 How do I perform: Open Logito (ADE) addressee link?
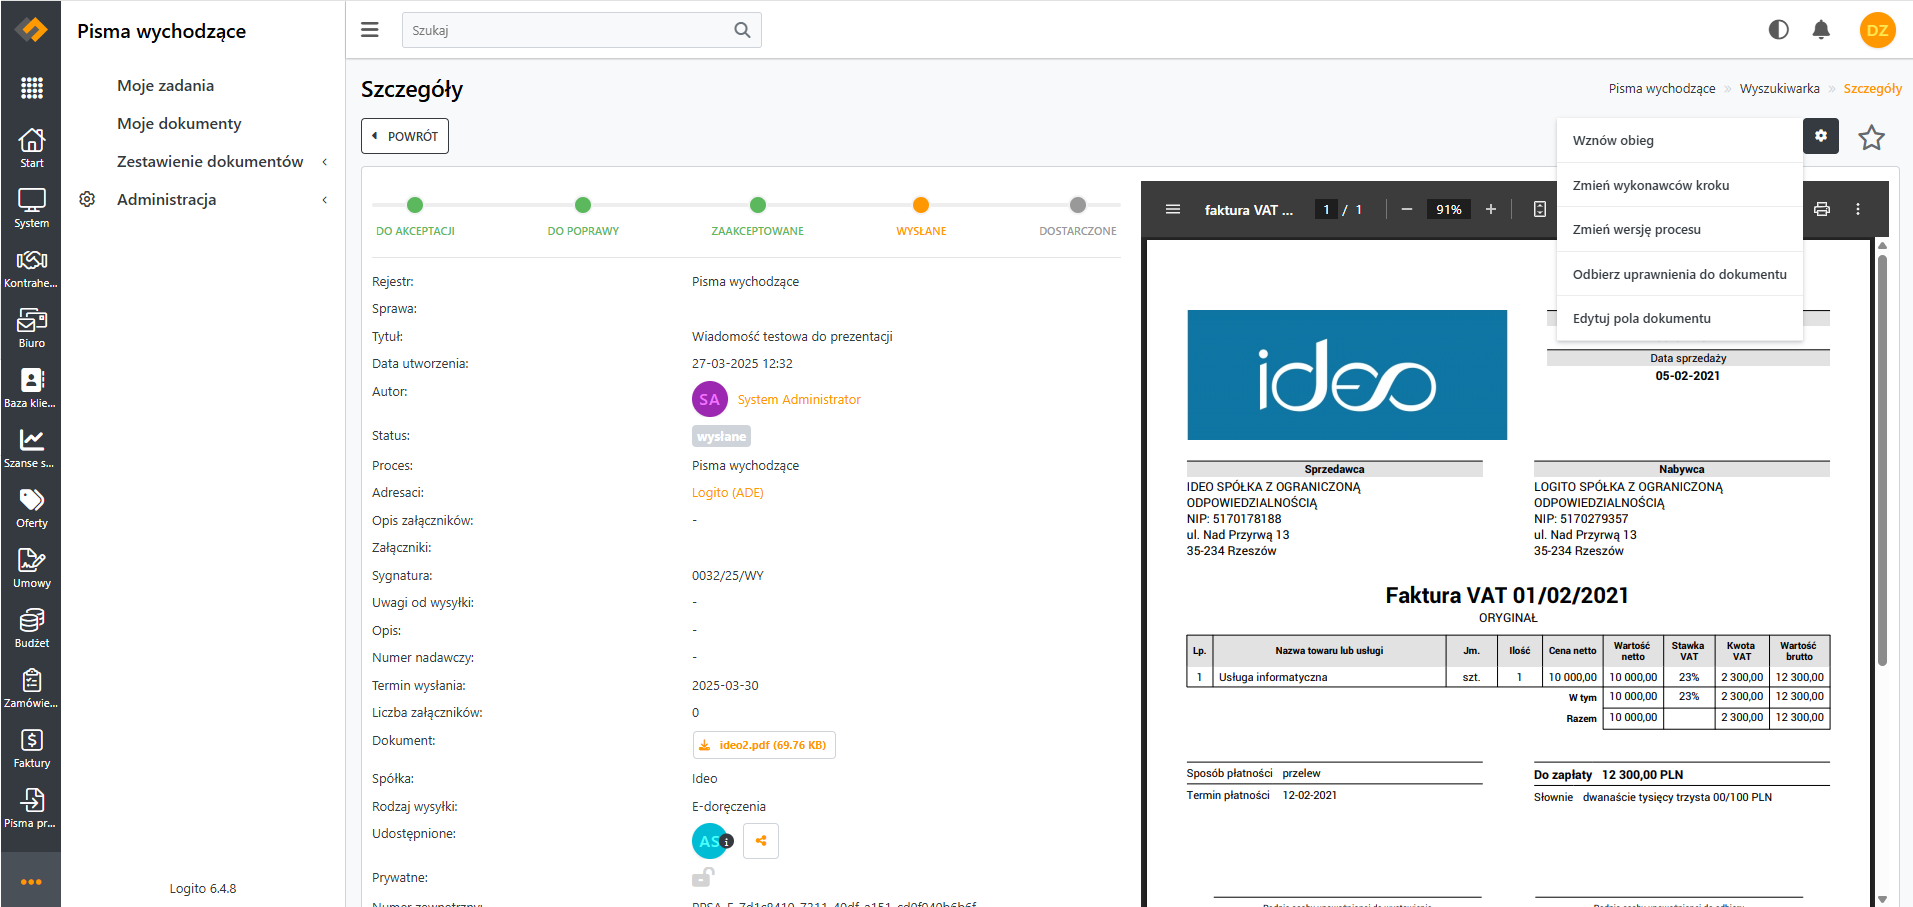pyautogui.click(x=727, y=493)
